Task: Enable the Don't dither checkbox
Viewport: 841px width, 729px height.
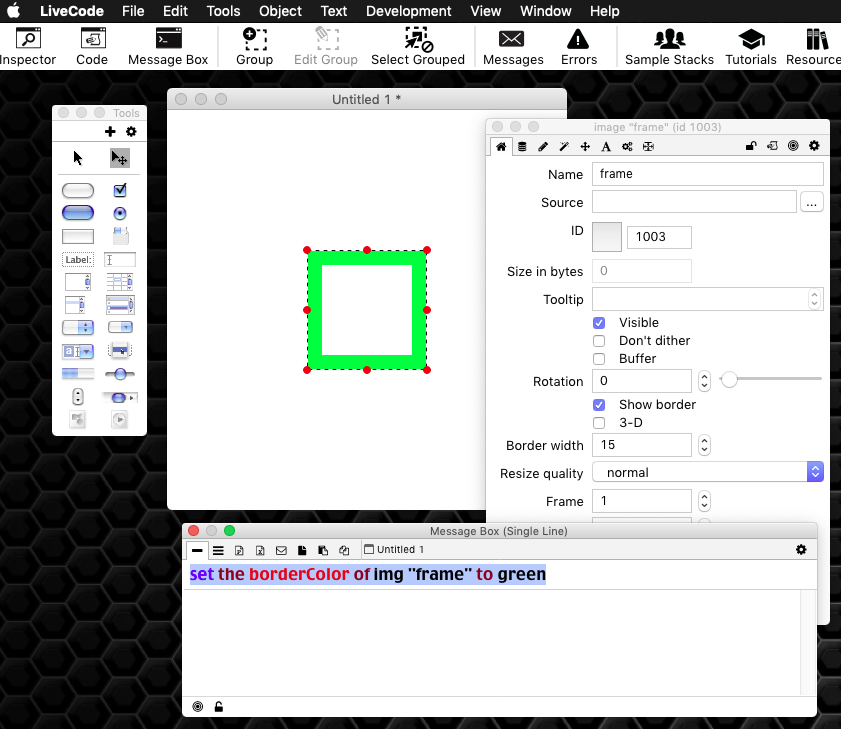Action: (599, 341)
